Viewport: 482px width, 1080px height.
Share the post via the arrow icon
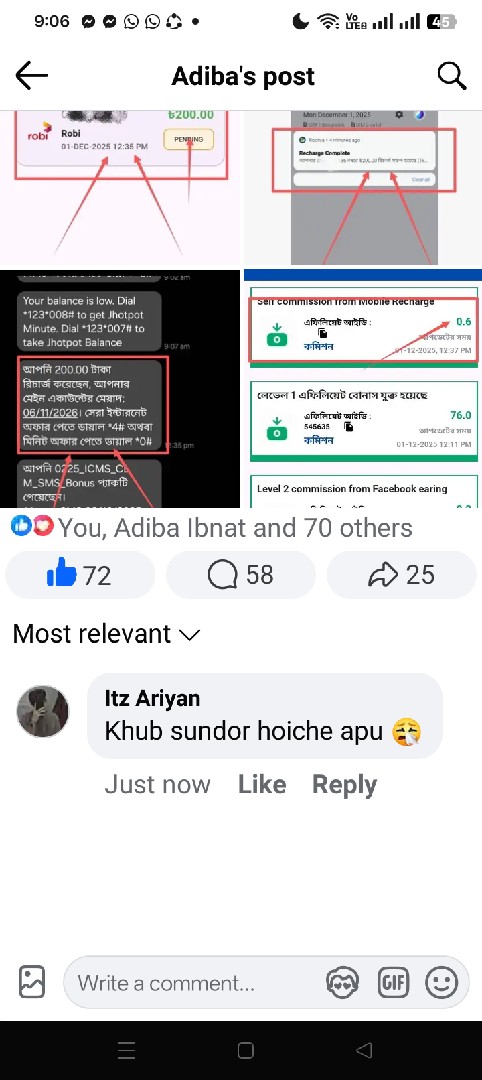[401, 574]
